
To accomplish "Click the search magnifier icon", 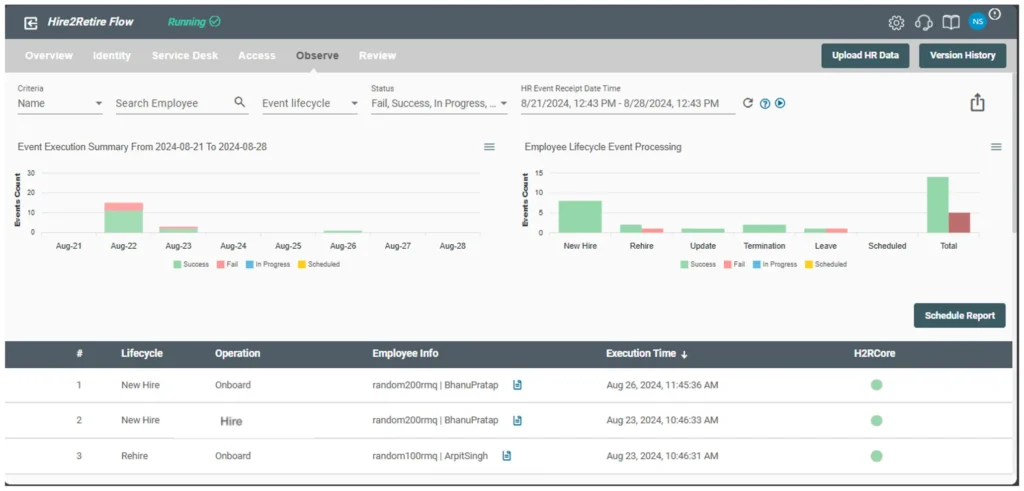I will click(240, 102).
